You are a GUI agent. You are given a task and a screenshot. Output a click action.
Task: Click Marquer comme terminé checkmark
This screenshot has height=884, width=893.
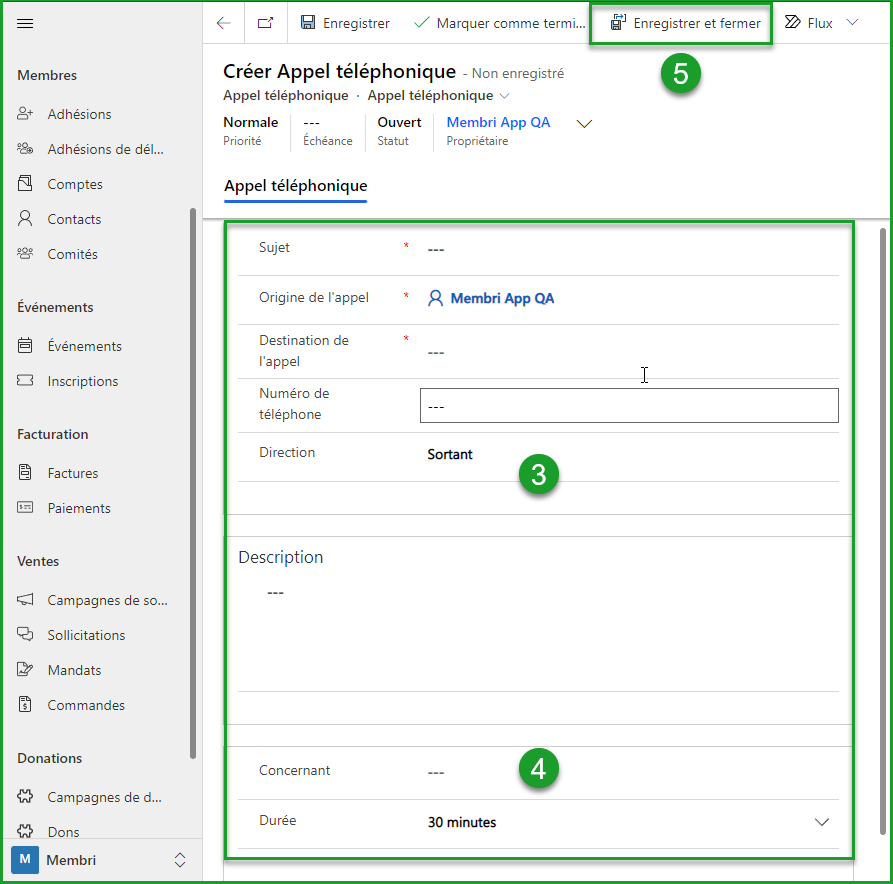pyautogui.click(x=422, y=23)
